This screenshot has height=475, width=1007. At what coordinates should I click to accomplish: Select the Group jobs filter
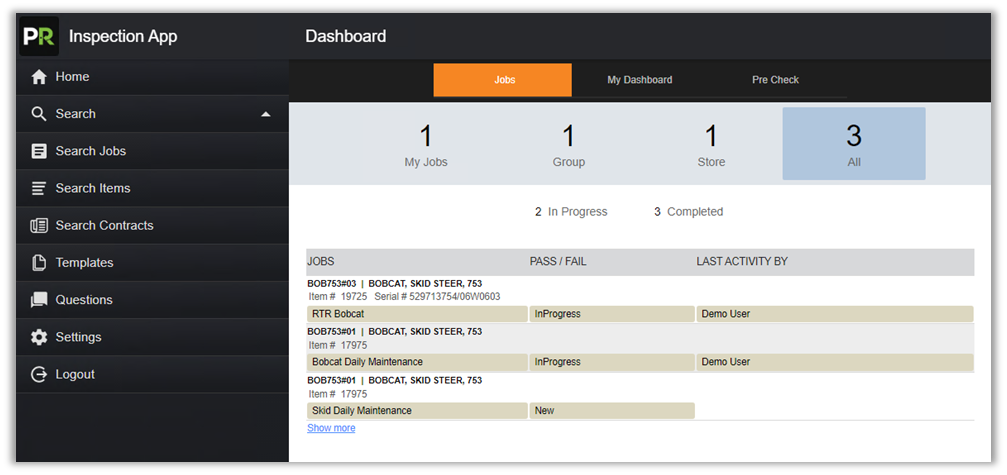pos(568,145)
